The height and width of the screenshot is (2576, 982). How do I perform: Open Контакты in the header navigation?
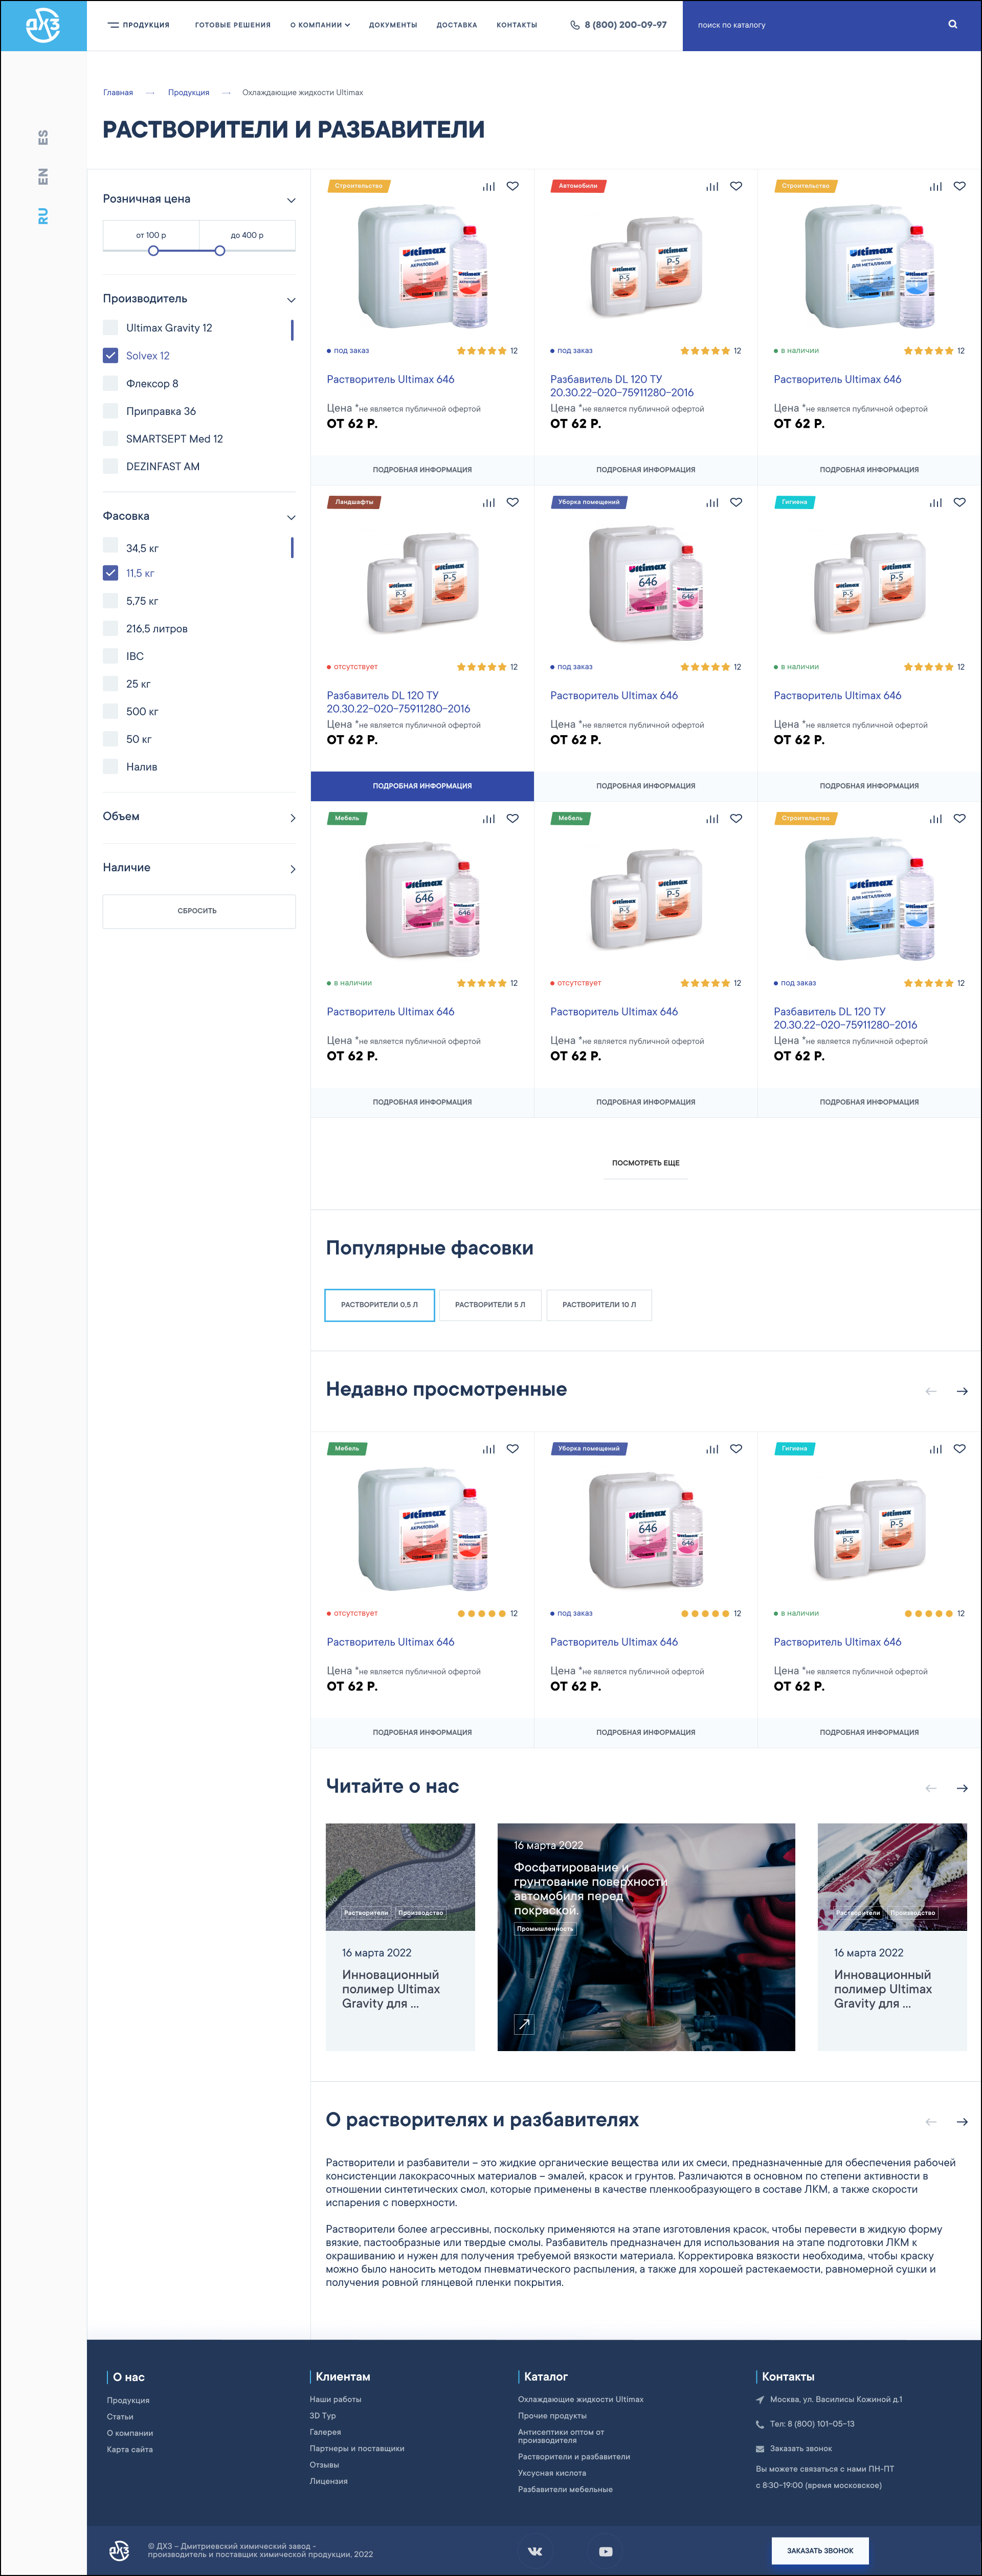click(x=517, y=25)
